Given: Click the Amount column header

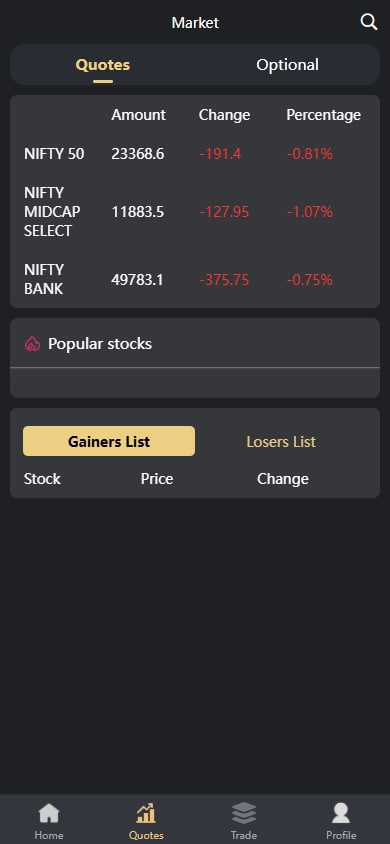Looking at the screenshot, I should pyautogui.click(x=138, y=115).
